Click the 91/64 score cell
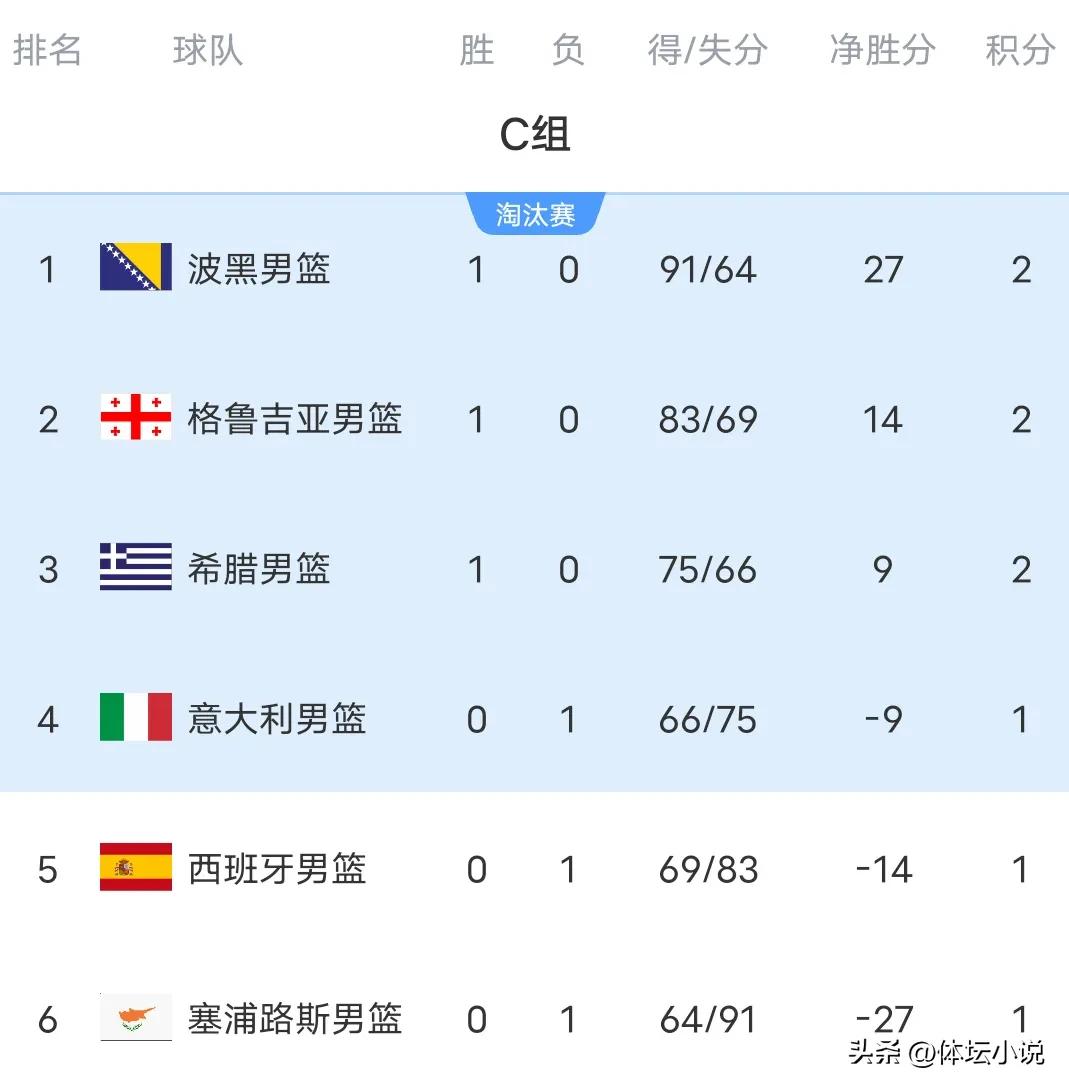The height and width of the screenshot is (1090, 1069). (x=708, y=270)
